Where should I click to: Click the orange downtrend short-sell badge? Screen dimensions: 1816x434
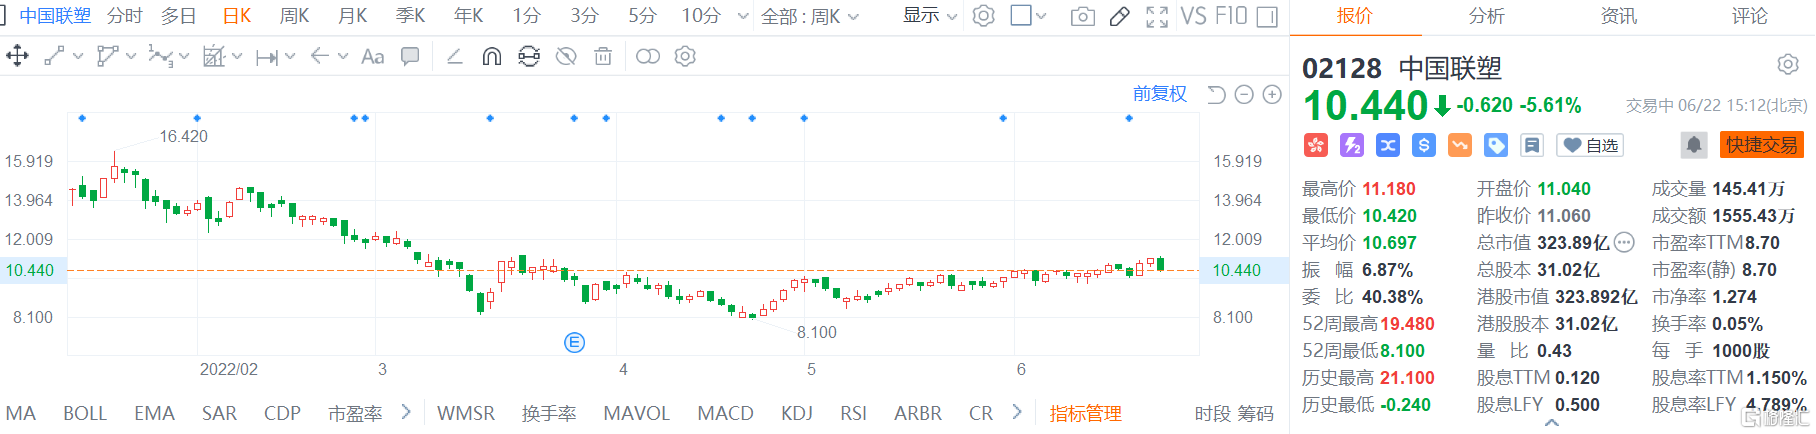[1460, 145]
